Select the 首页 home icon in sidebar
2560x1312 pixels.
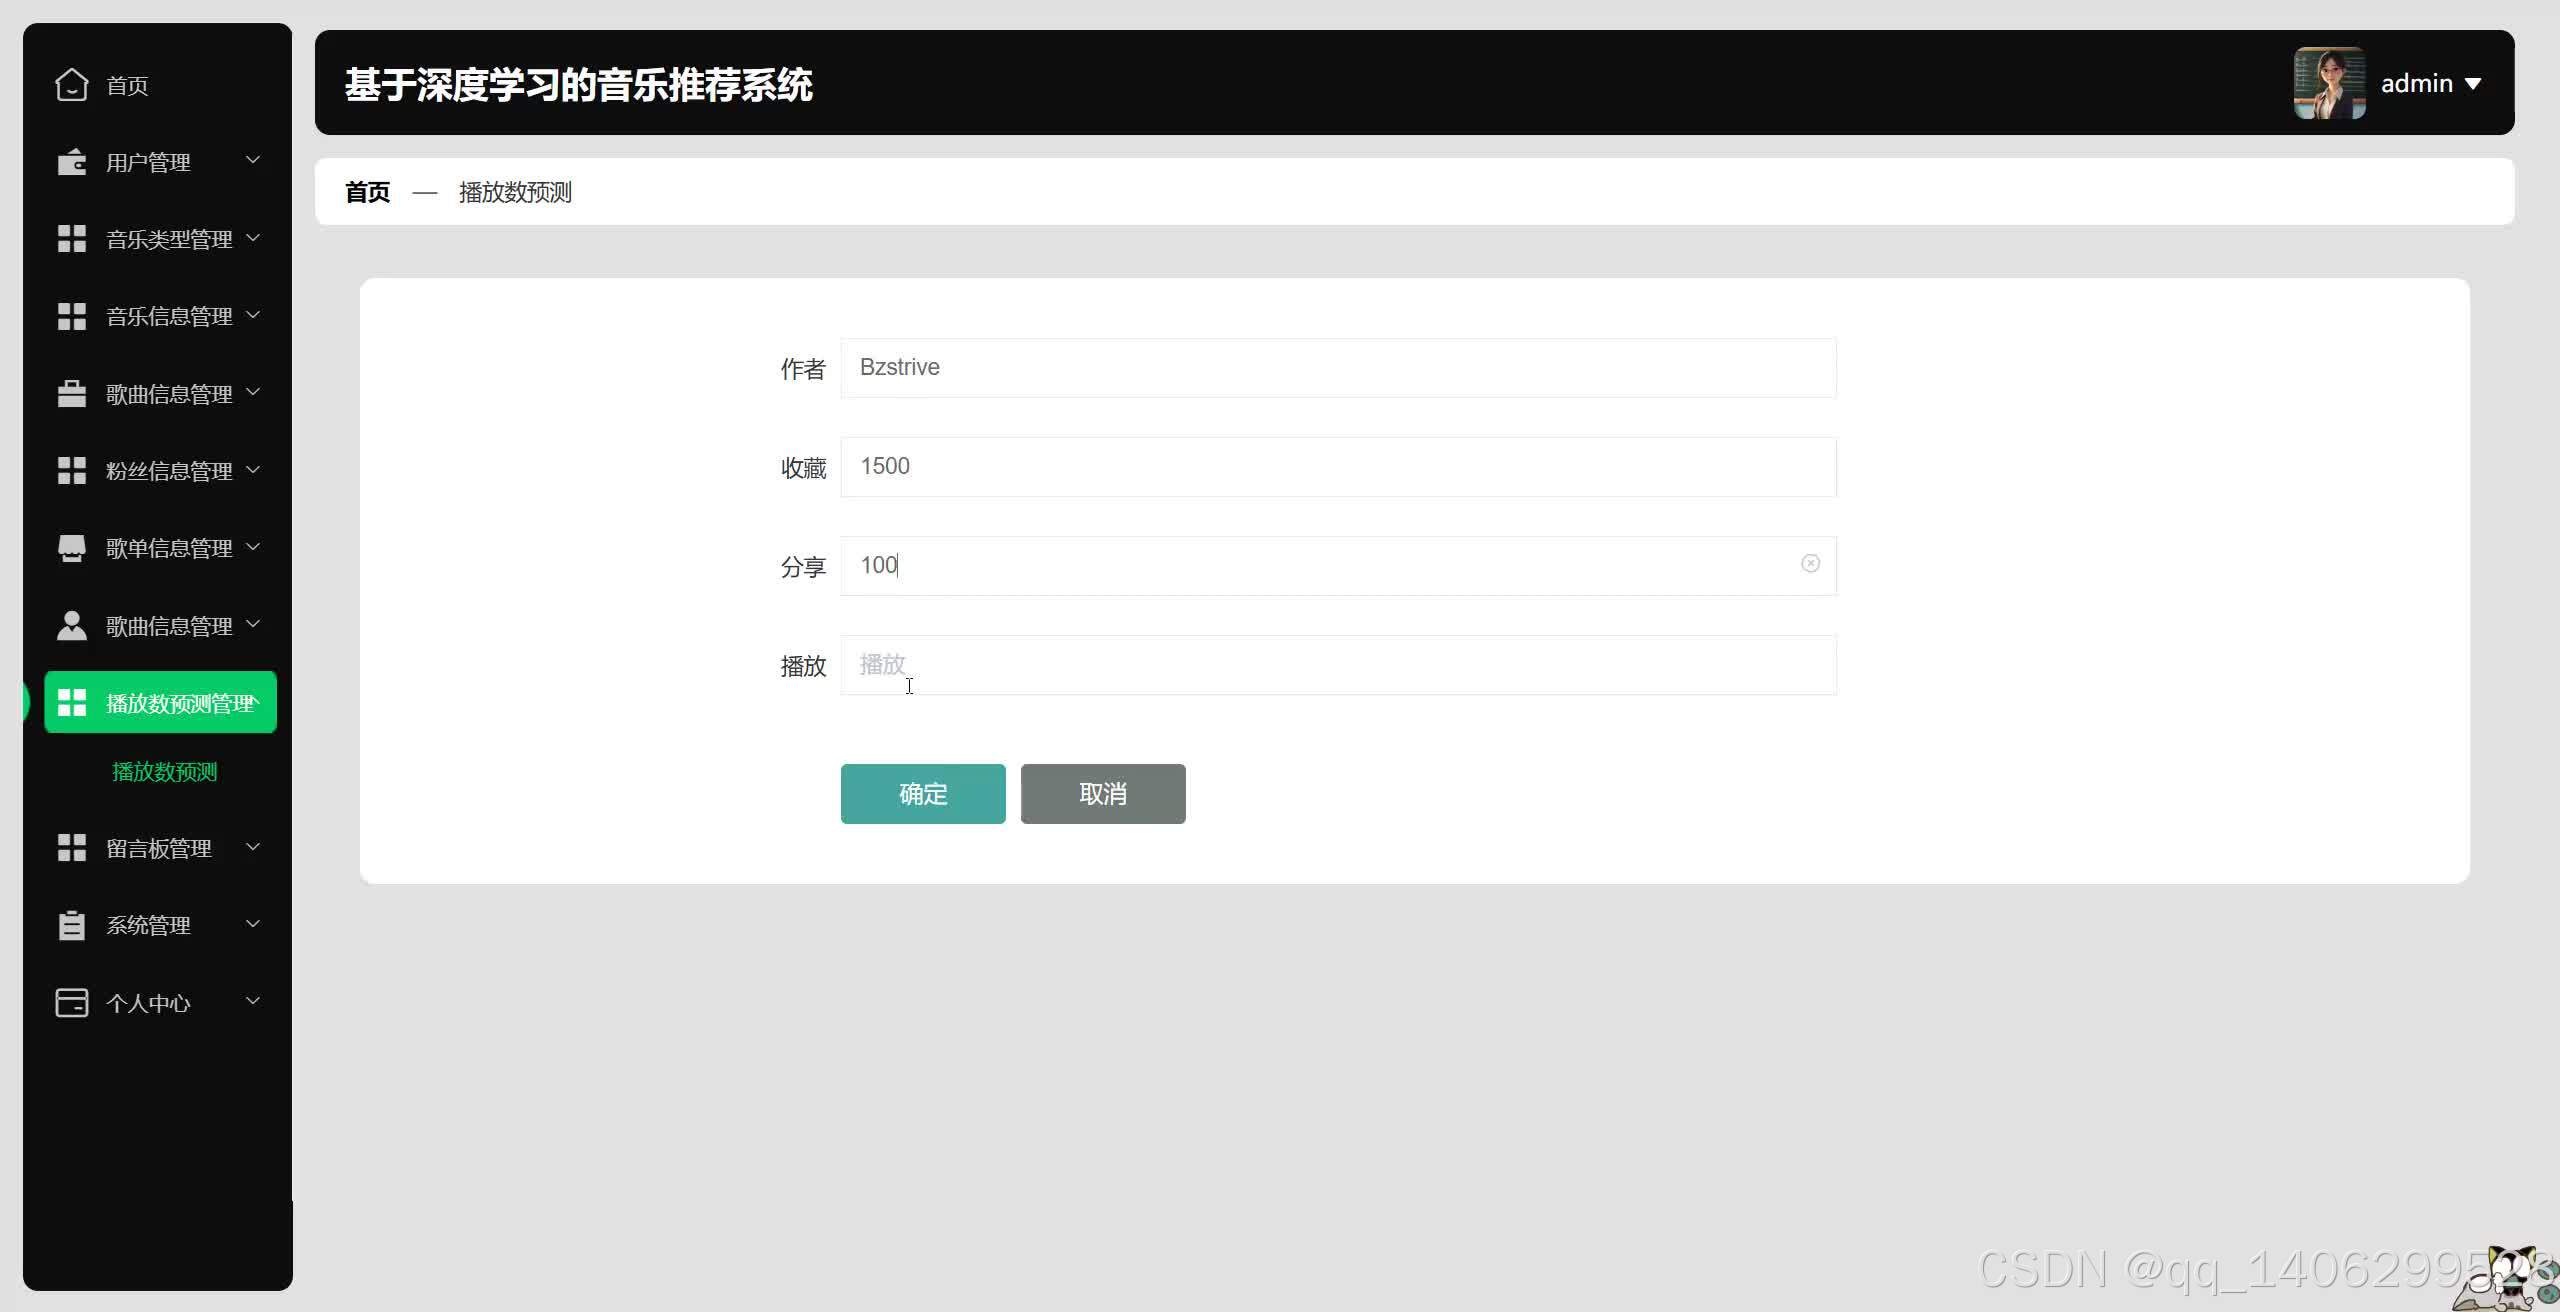point(71,85)
